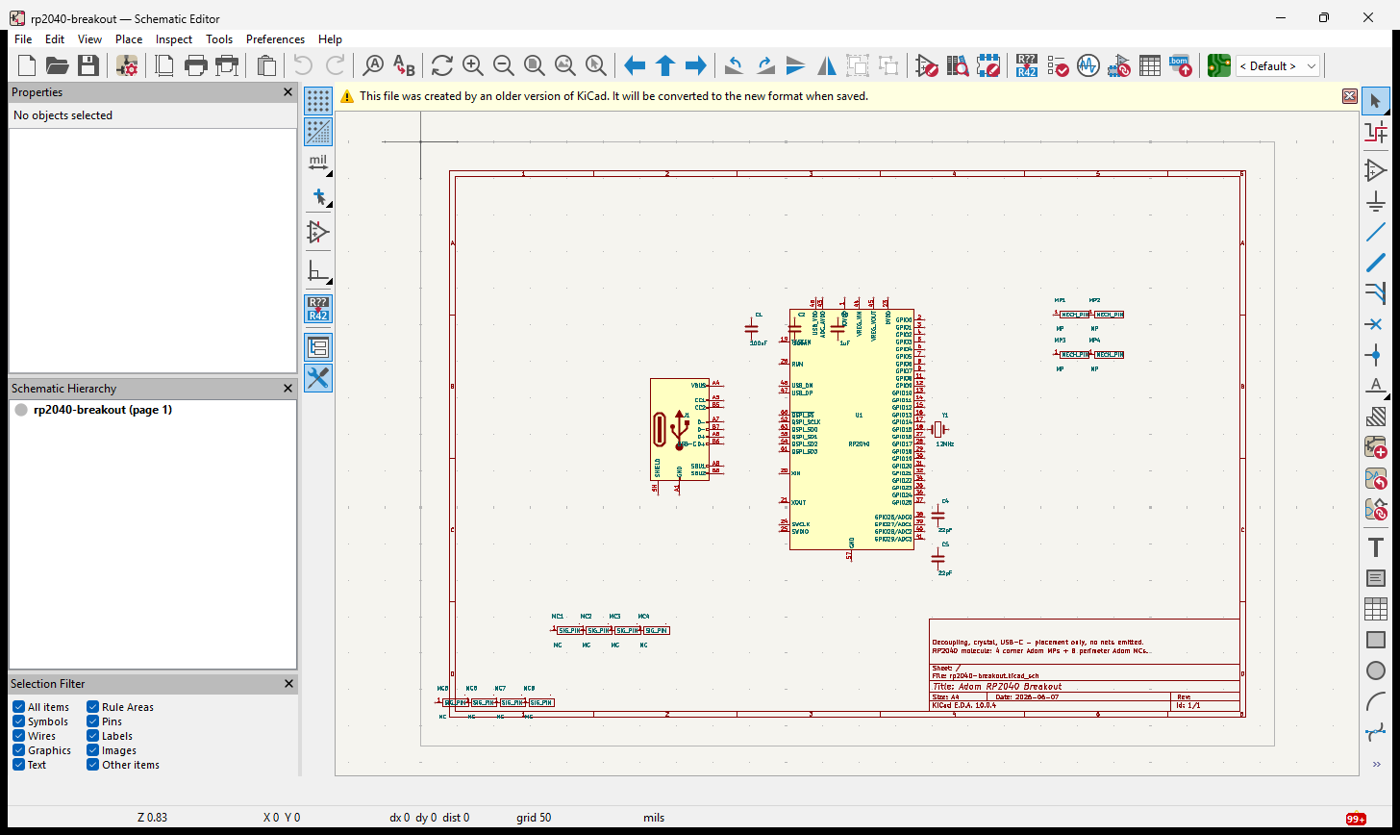The height and width of the screenshot is (835, 1400).
Task: Toggle the All items filter checkbox
Action: (19, 707)
